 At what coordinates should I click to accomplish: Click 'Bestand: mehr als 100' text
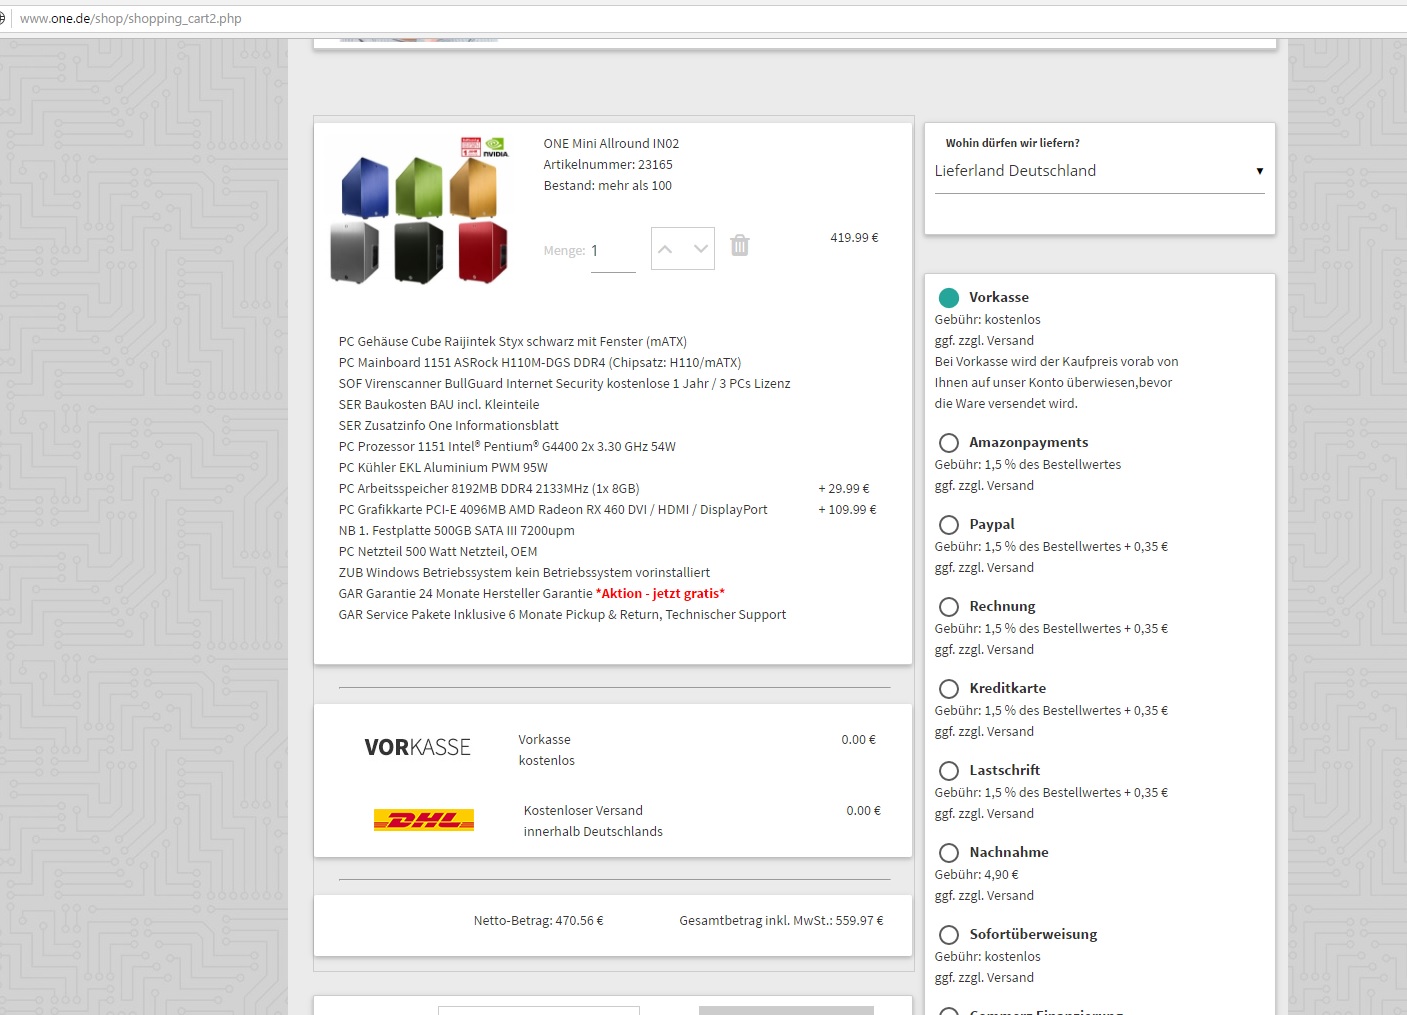click(608, 186)
